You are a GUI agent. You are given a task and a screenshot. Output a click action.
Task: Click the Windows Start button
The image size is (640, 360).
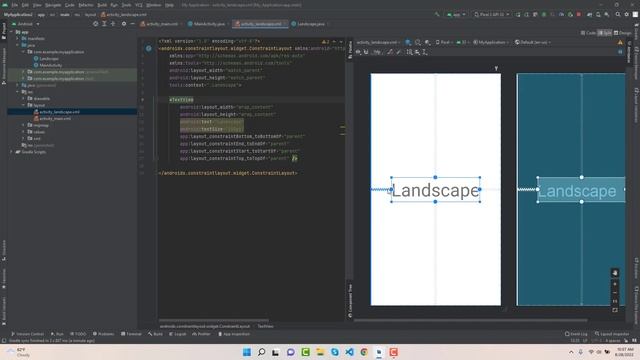(x=247, y=352)
